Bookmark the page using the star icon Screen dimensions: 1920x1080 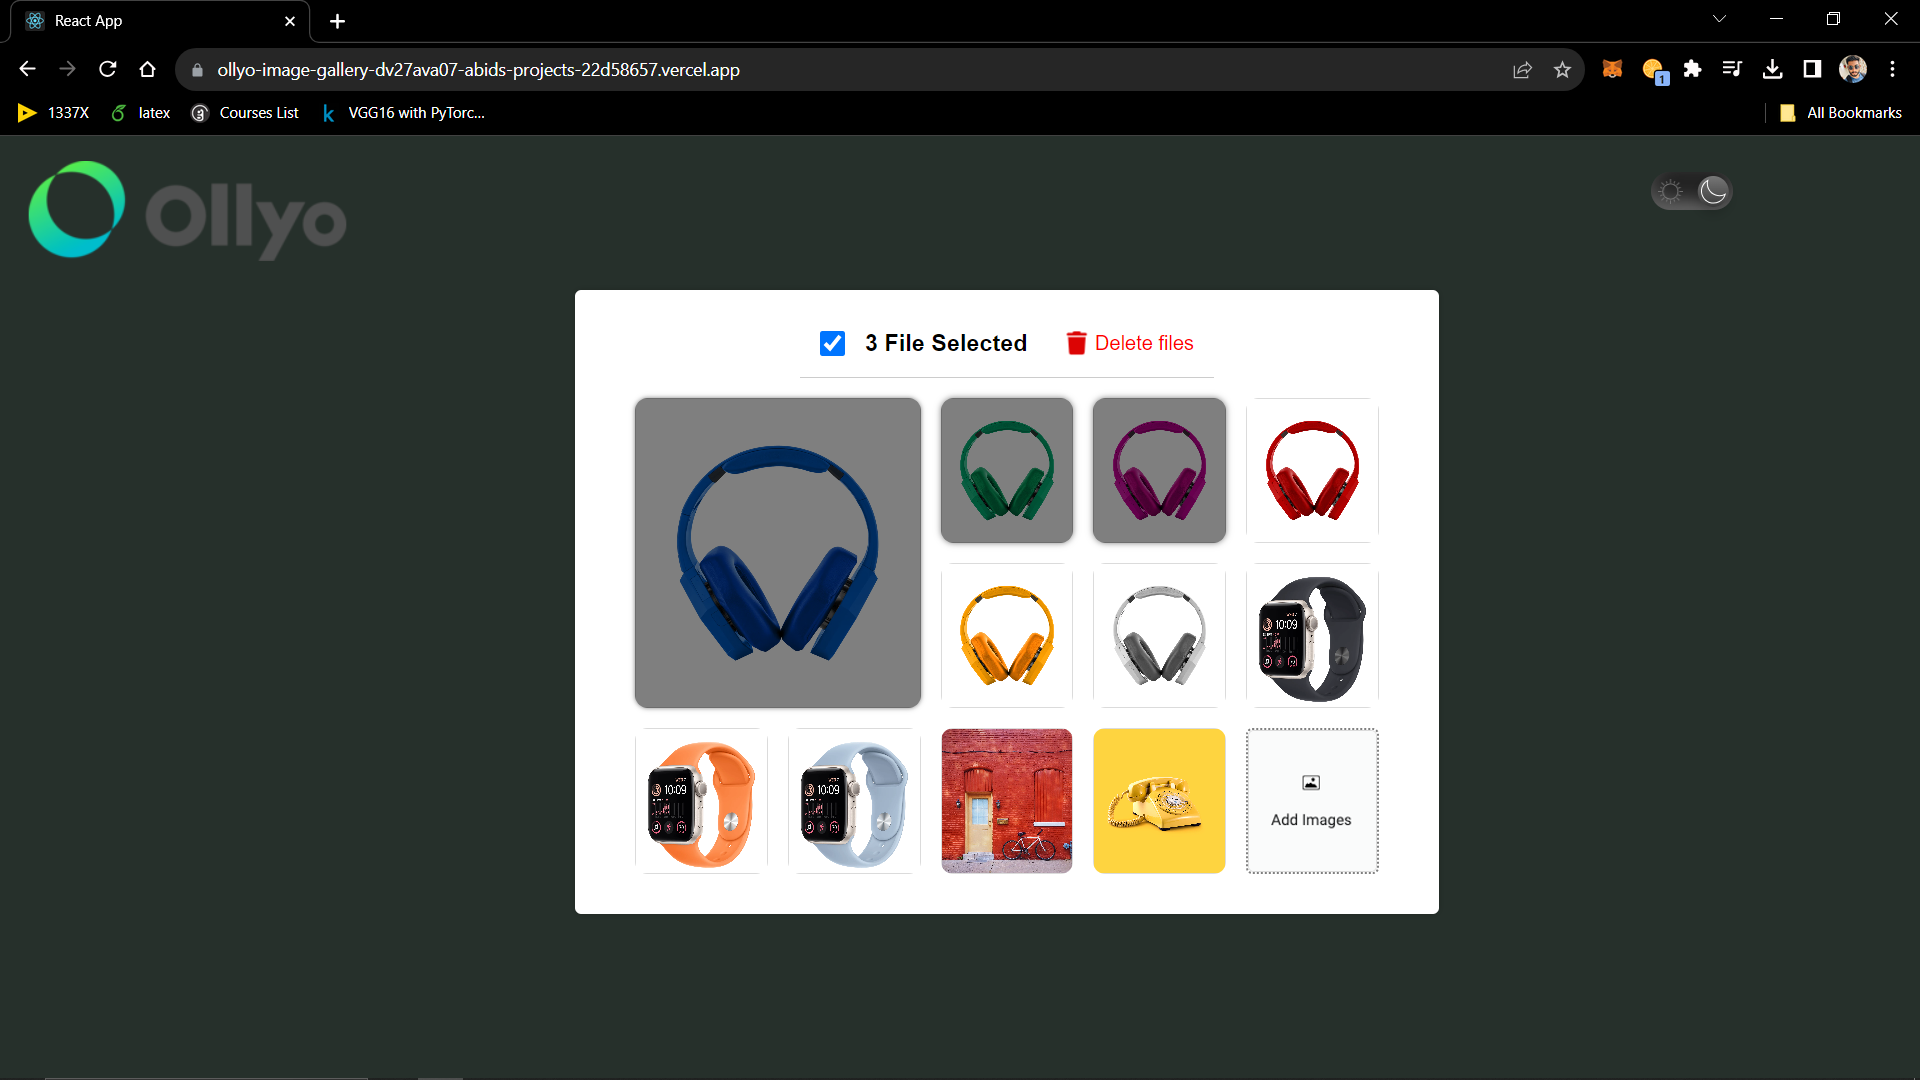click(1563, 69)
